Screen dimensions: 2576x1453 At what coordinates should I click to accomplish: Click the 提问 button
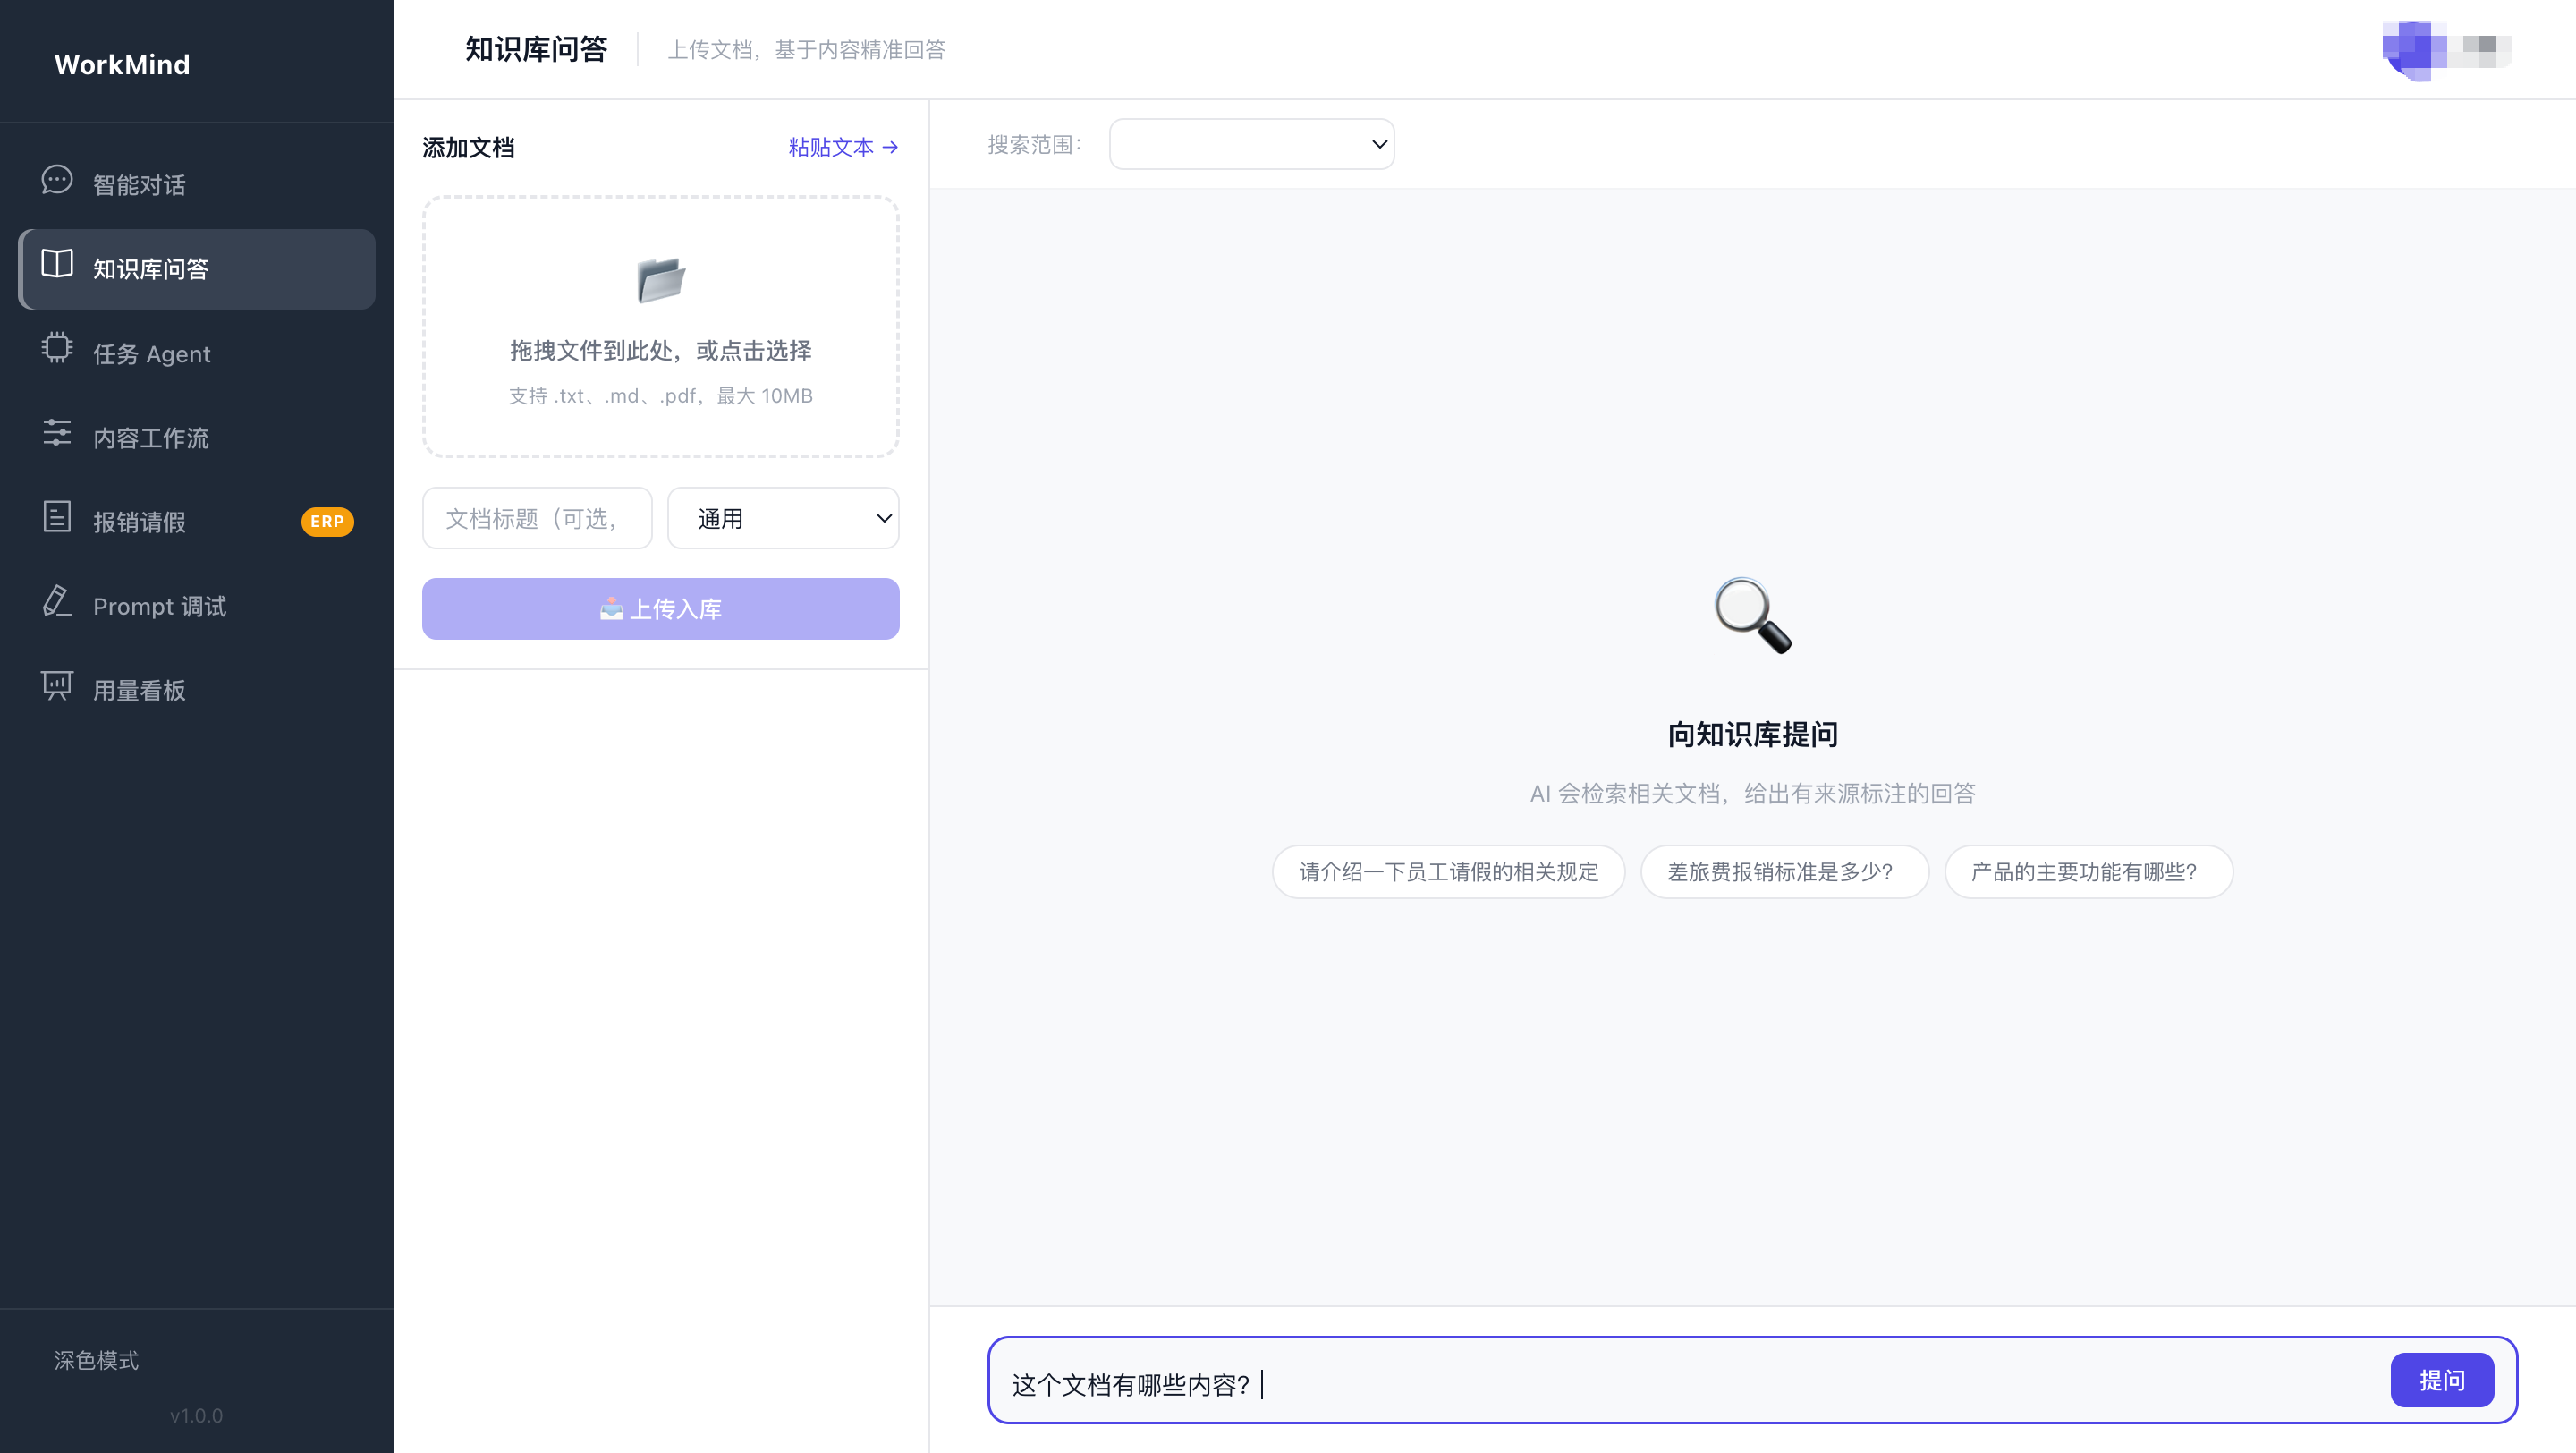2442,1380
